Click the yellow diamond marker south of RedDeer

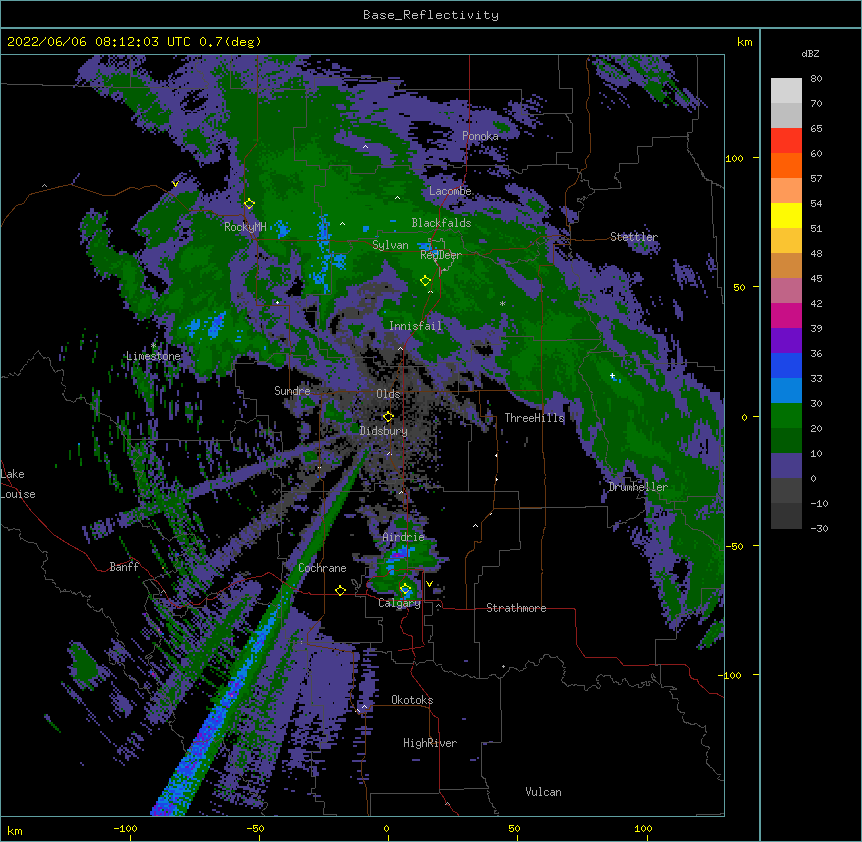click(x=425, y=281)
